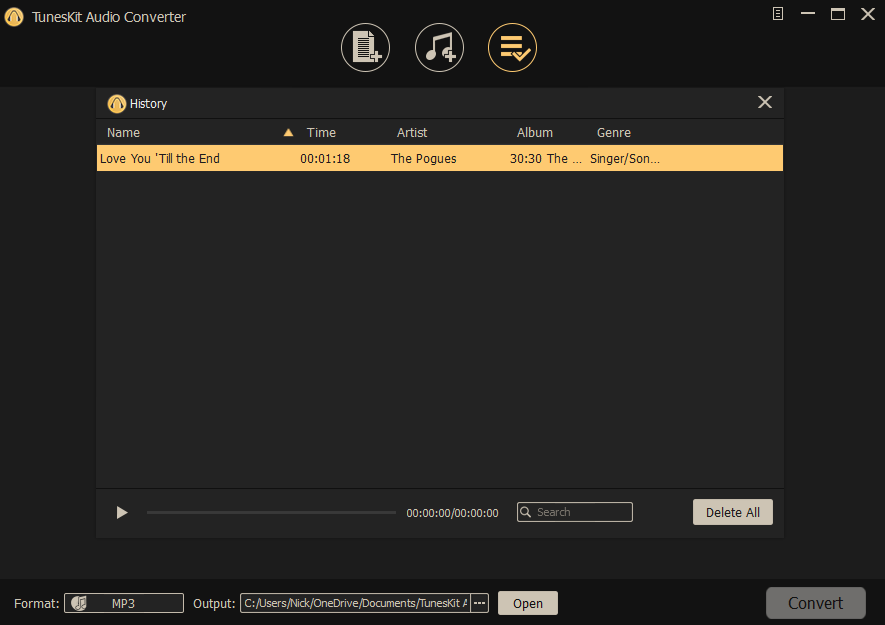The width and height of the screenshot is (885, 625).
Task: Click the TunesKit logo icon
Action: [x=13, y=17]
